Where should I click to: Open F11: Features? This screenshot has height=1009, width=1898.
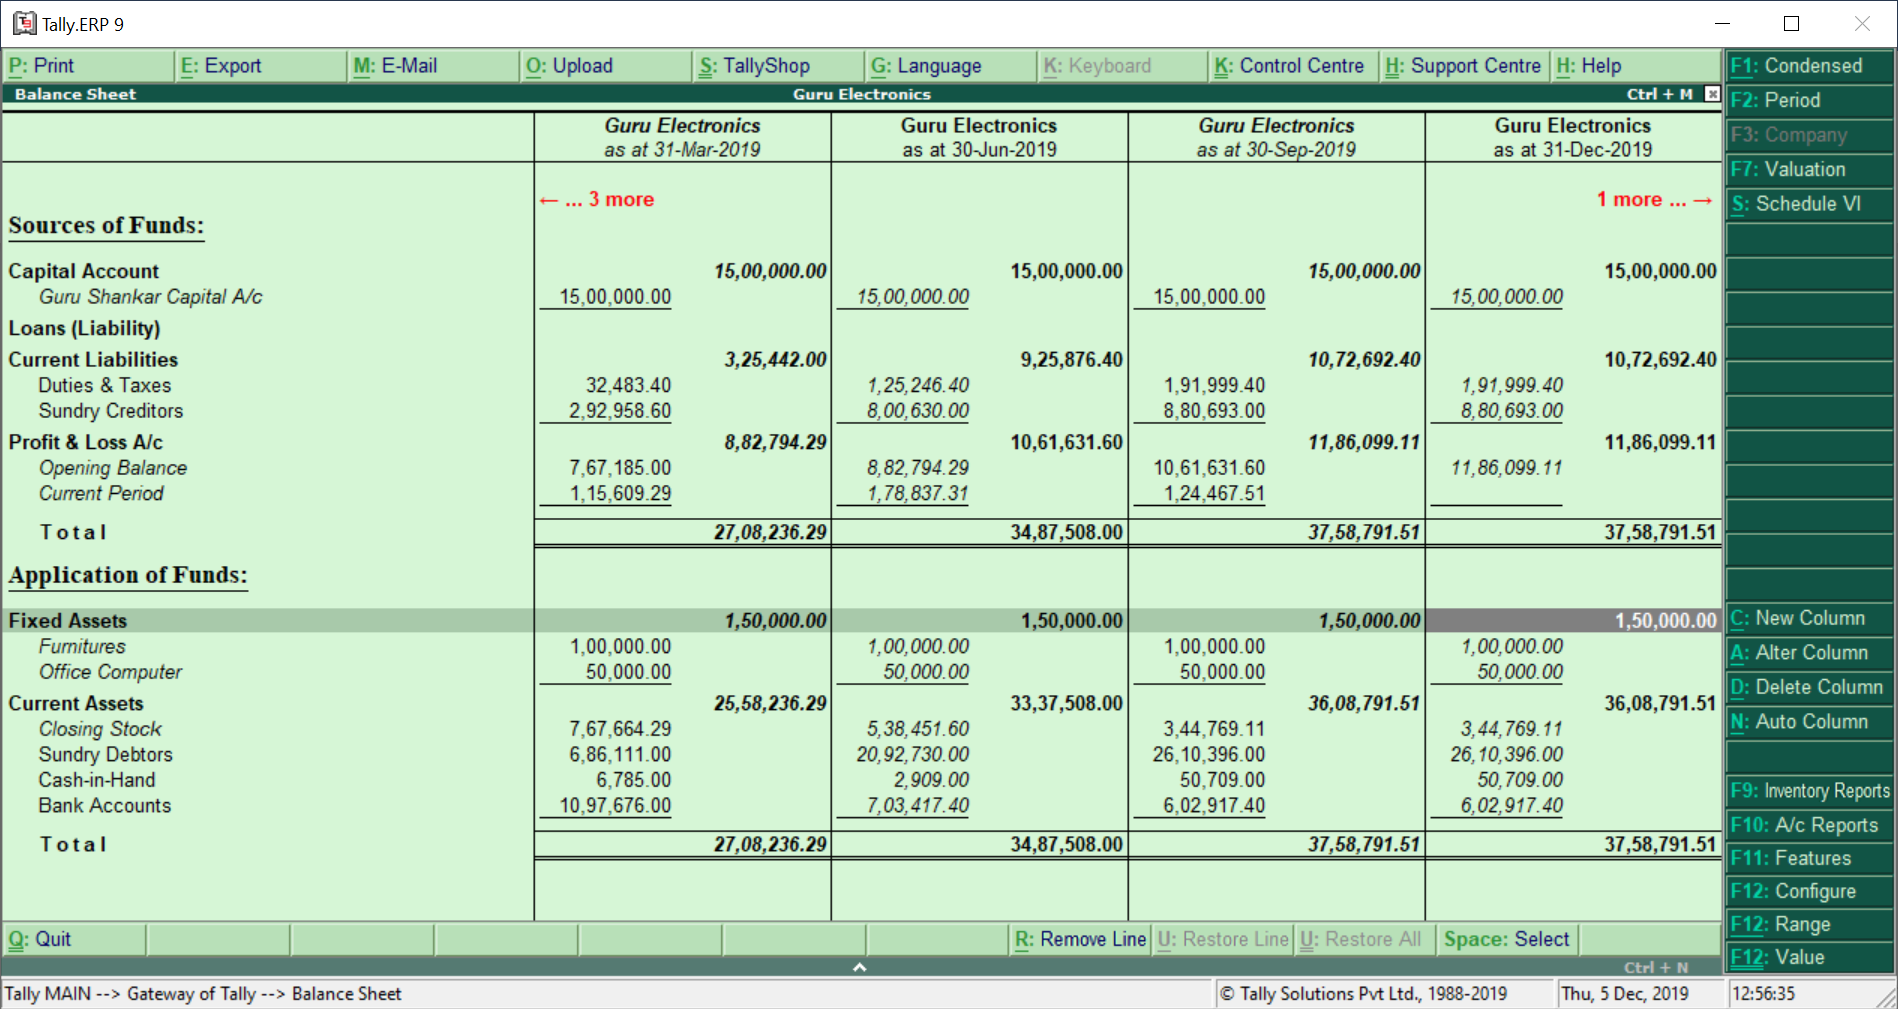pos(1806,857)
